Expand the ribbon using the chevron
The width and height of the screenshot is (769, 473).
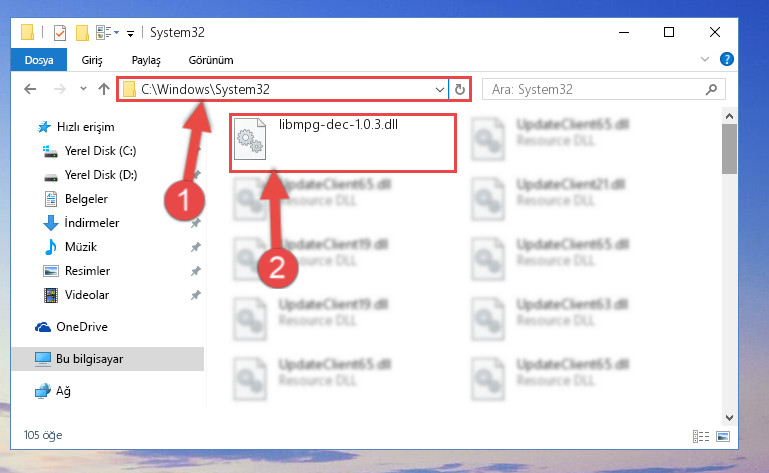pyautogui.click(x=705, y=59)
